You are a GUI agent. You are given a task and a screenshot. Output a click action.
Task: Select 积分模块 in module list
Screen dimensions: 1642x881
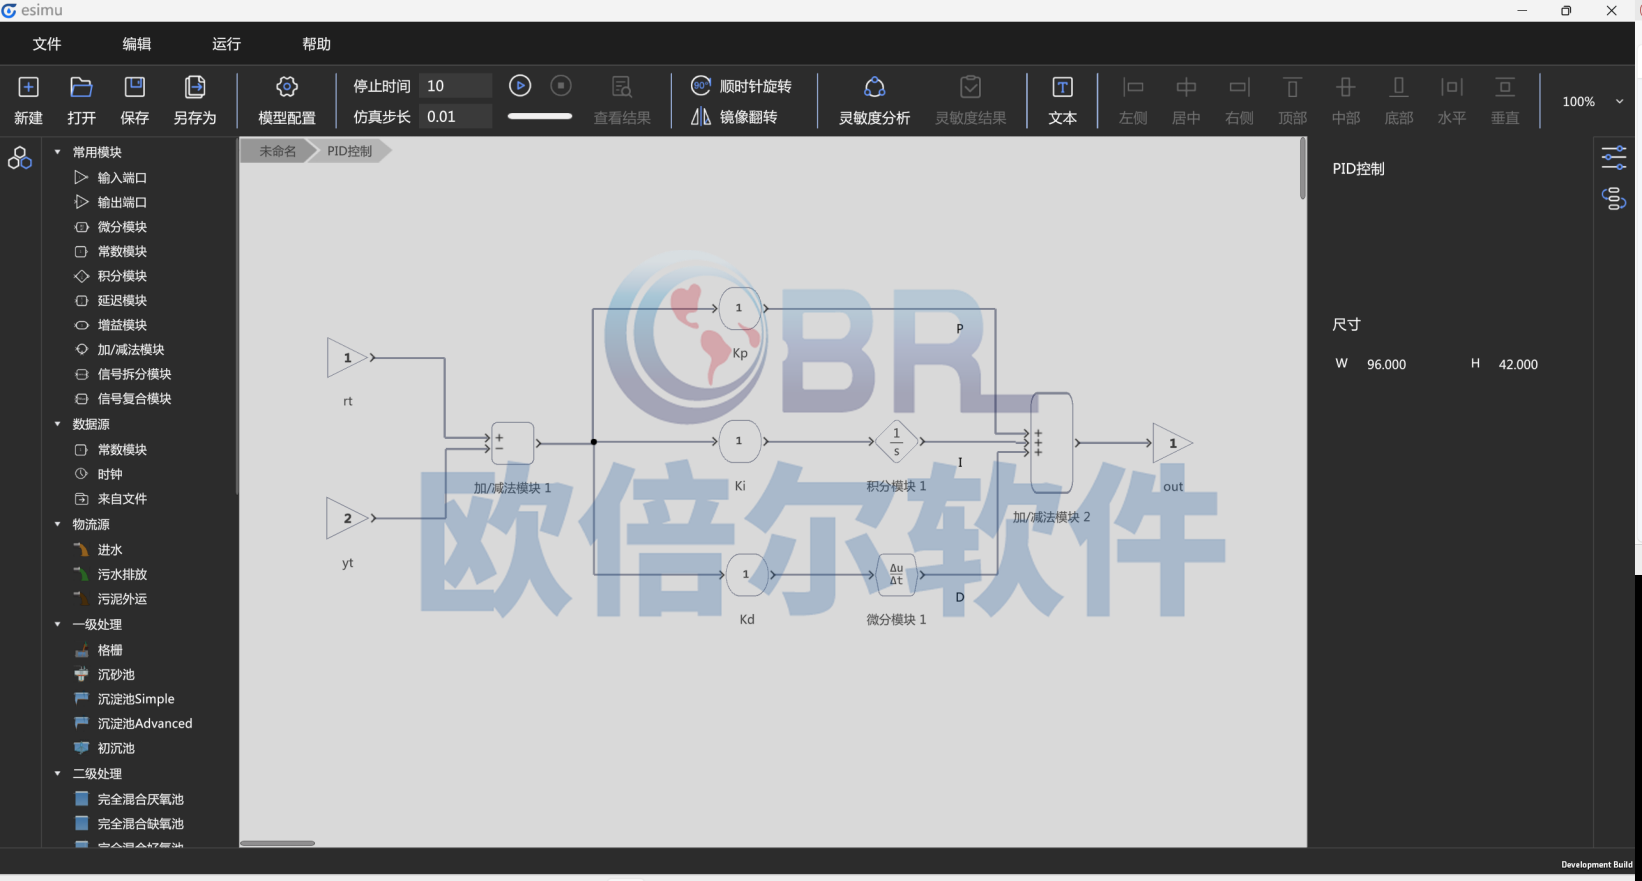click(122, 276)
